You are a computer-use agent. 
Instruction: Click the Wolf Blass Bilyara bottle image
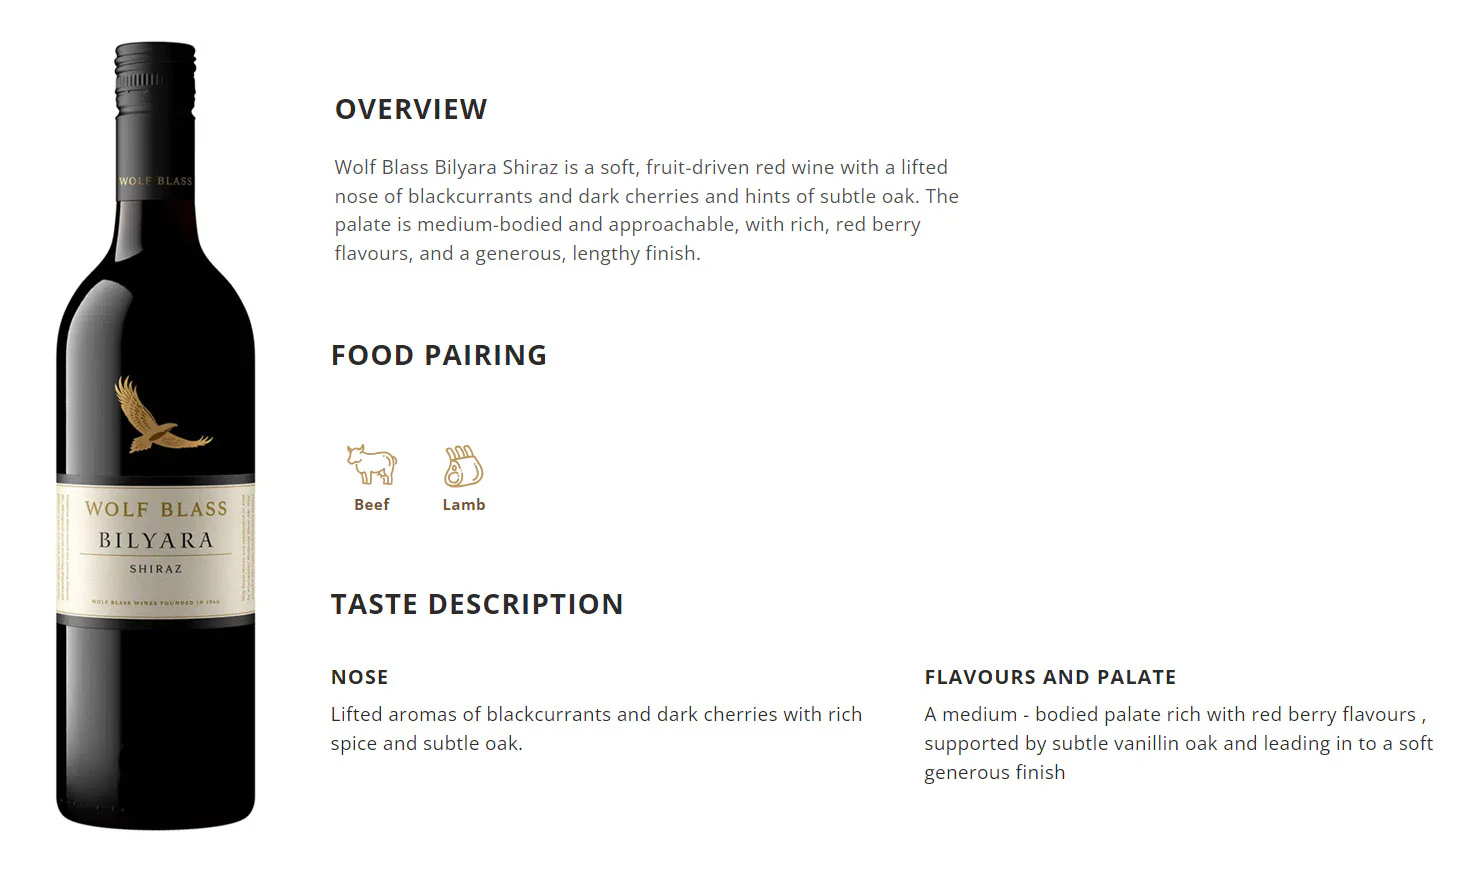pyautogui.click(x=156, y=436)
